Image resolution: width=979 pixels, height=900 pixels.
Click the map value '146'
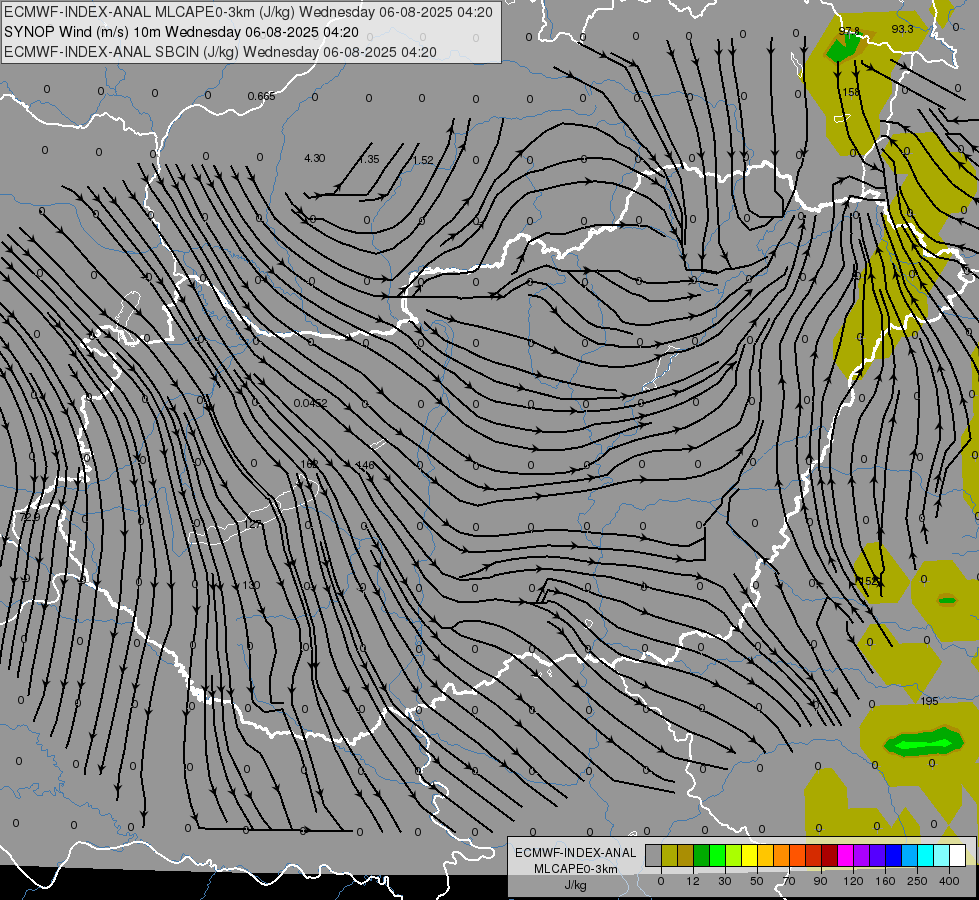tap(365, 465)
